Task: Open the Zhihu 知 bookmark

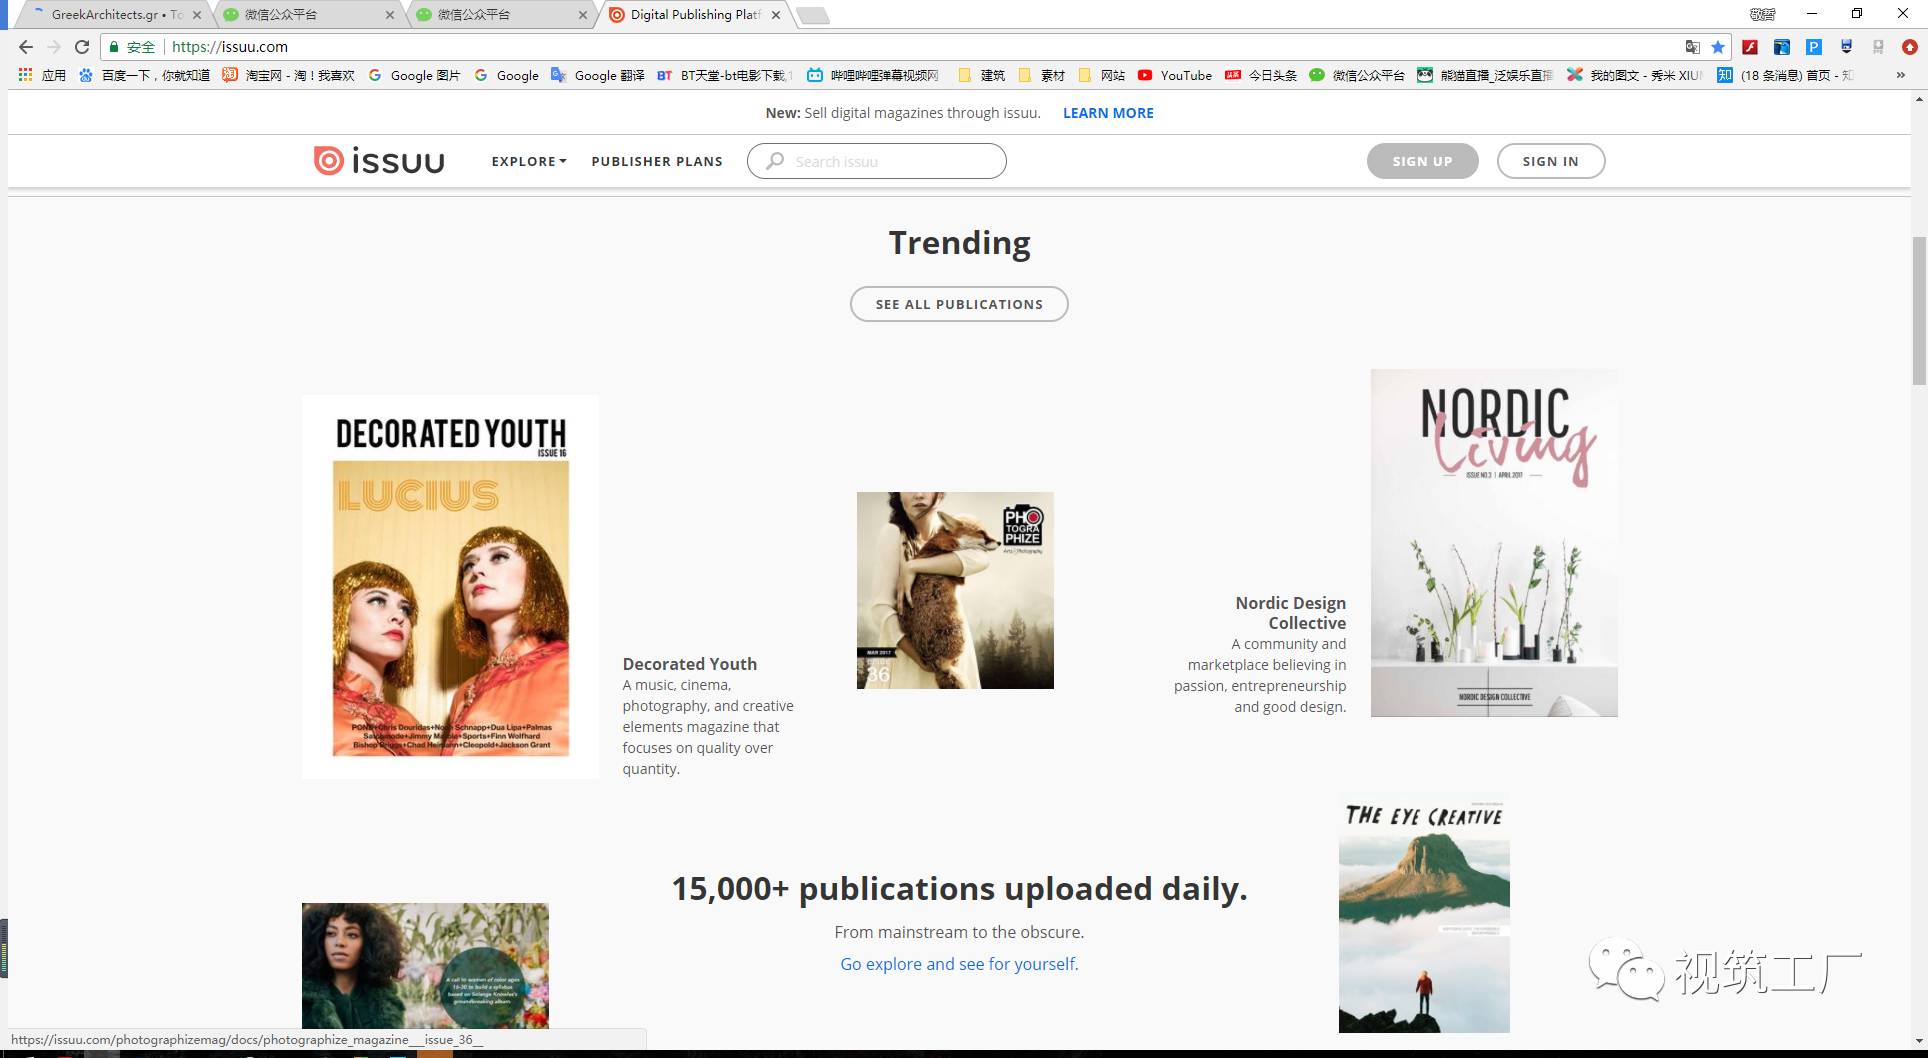Action: pos(1785,75)
